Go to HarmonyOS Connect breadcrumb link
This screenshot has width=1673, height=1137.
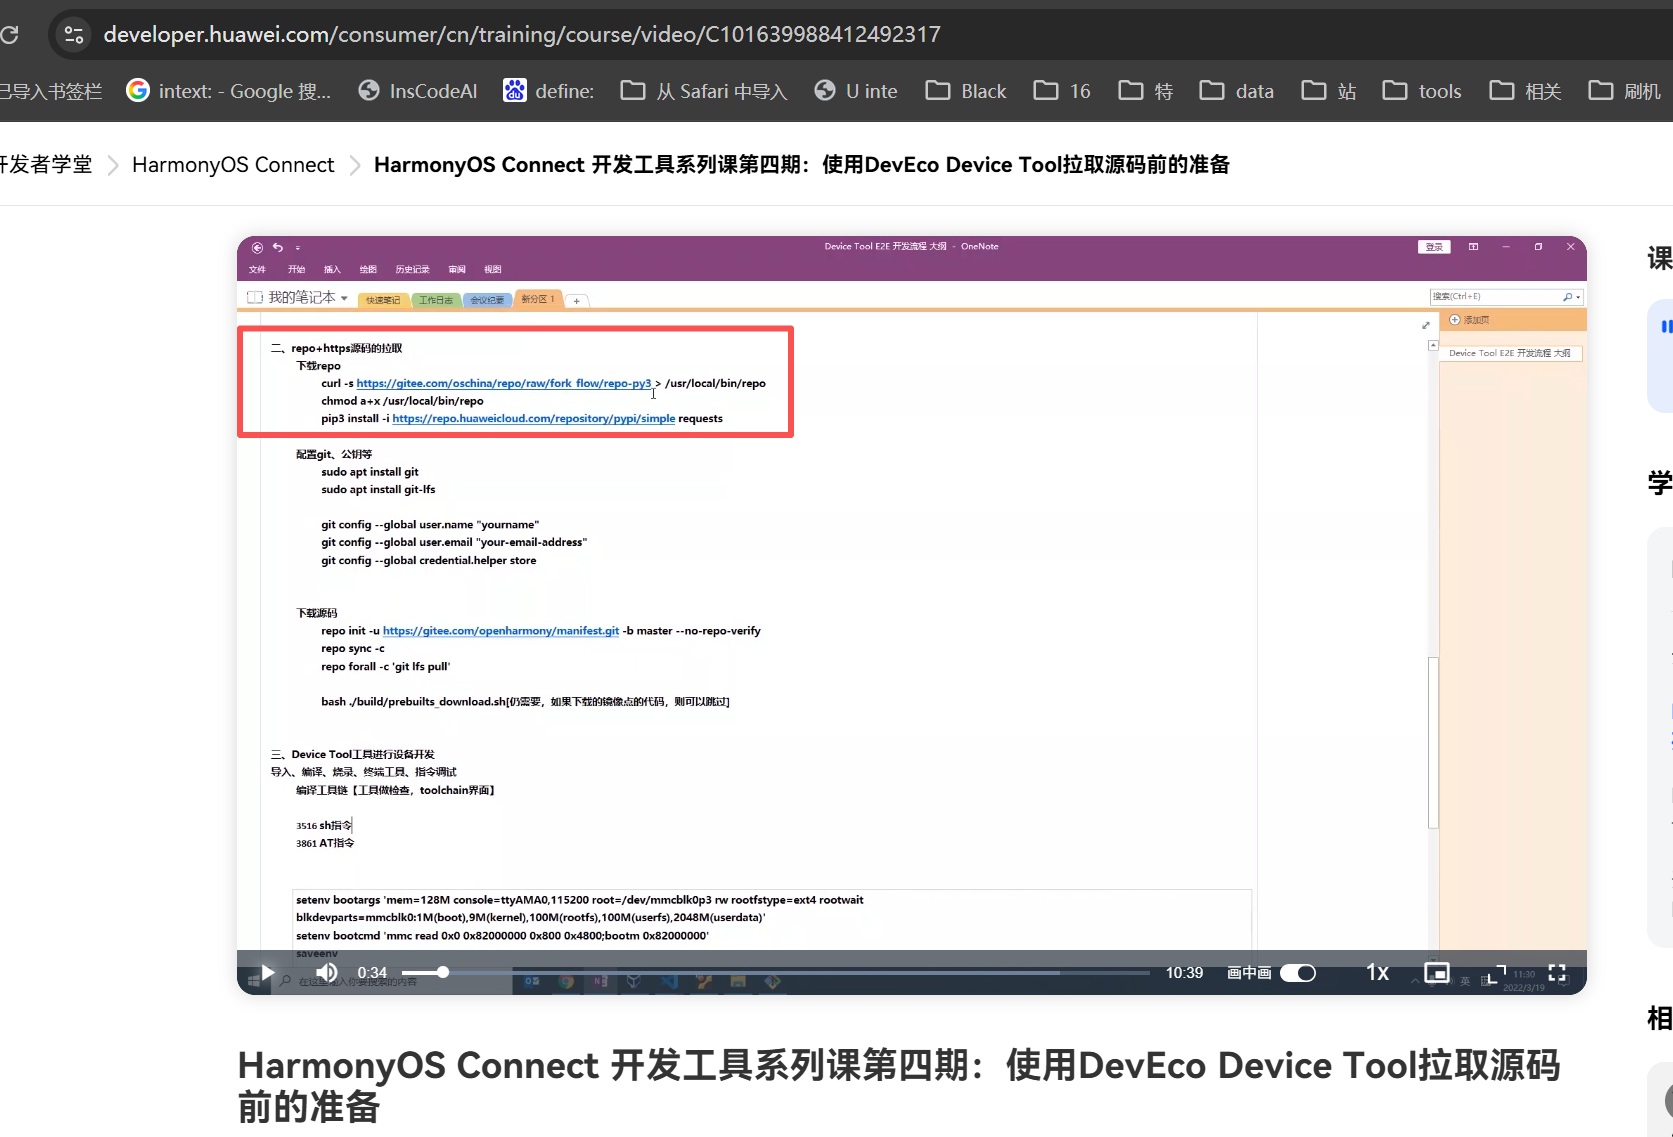(x=233, y=165)
